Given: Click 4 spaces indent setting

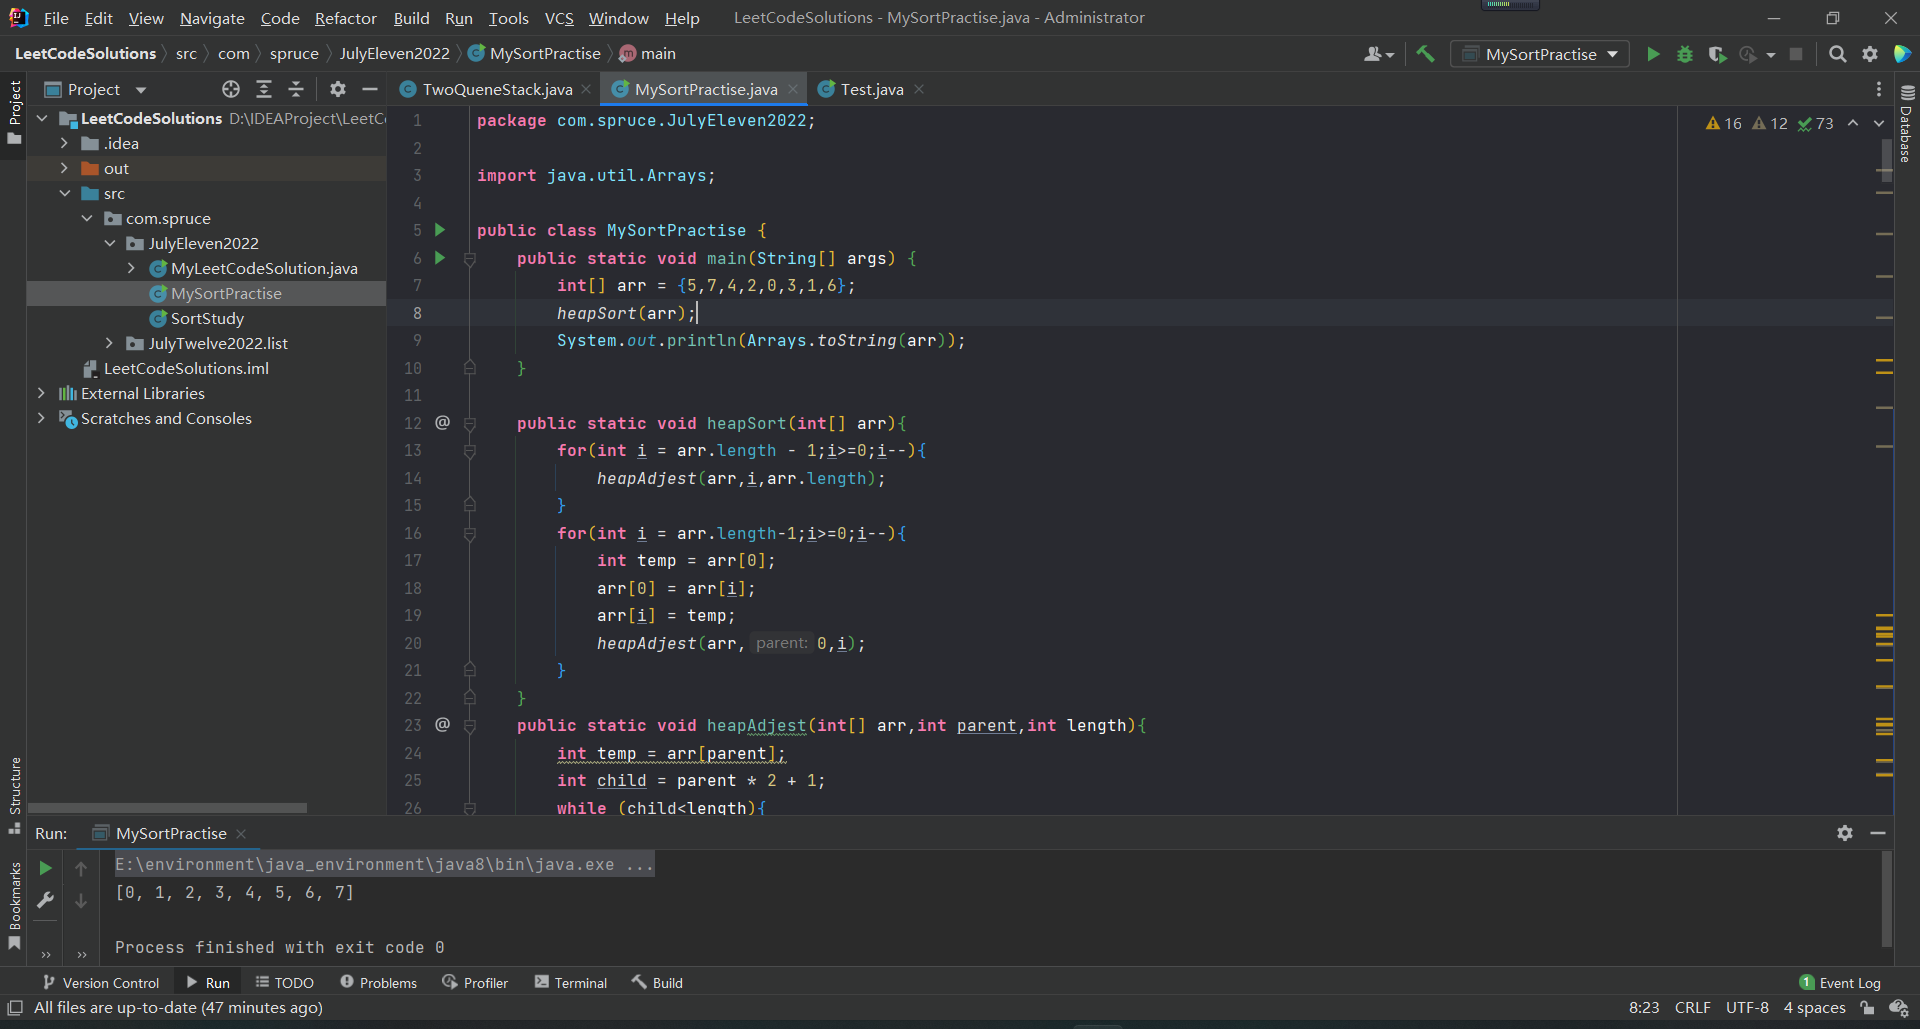Looking at the screenshot, I should pos(1814,1008).
